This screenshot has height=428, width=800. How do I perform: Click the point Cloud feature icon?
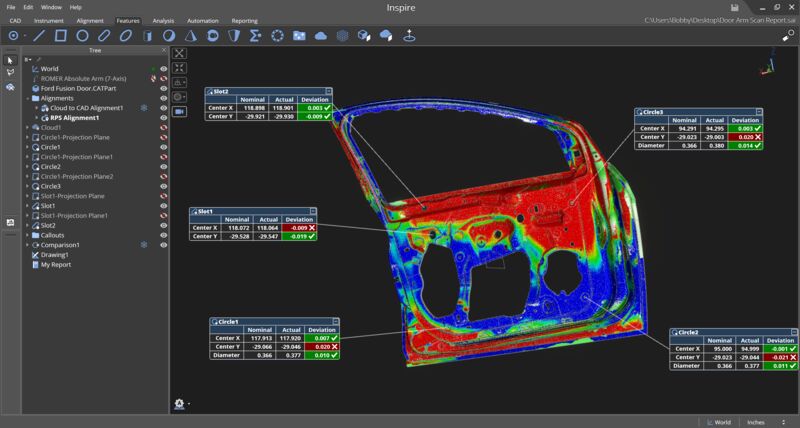(x=320, y=36)
